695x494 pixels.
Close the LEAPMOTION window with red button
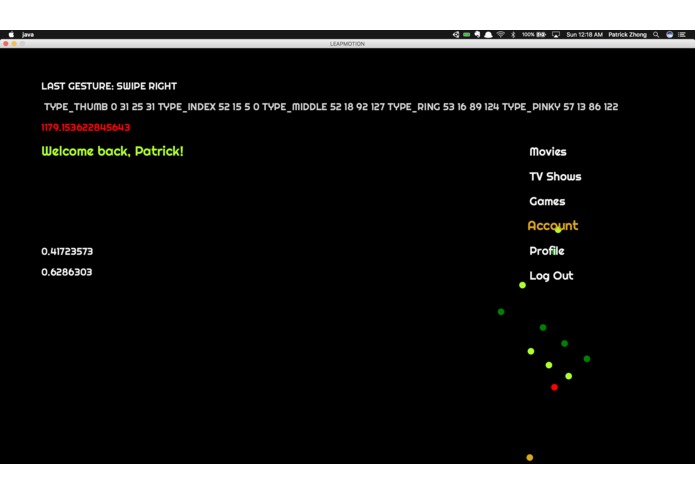click(6, 44)
